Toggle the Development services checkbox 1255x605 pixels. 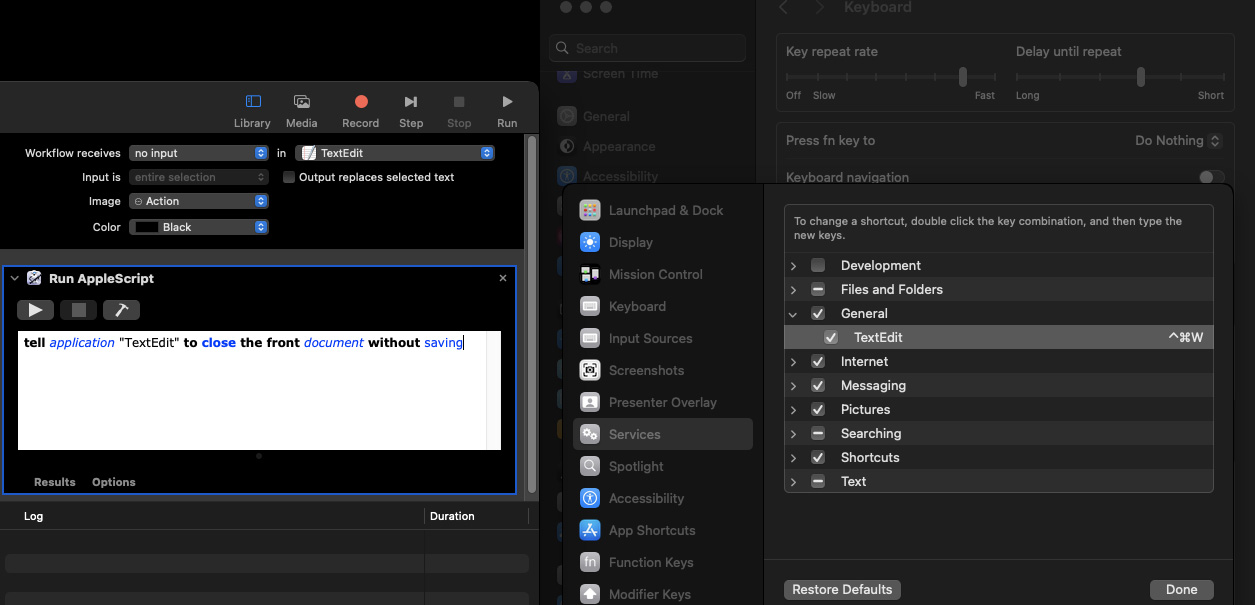click(818, 265)
